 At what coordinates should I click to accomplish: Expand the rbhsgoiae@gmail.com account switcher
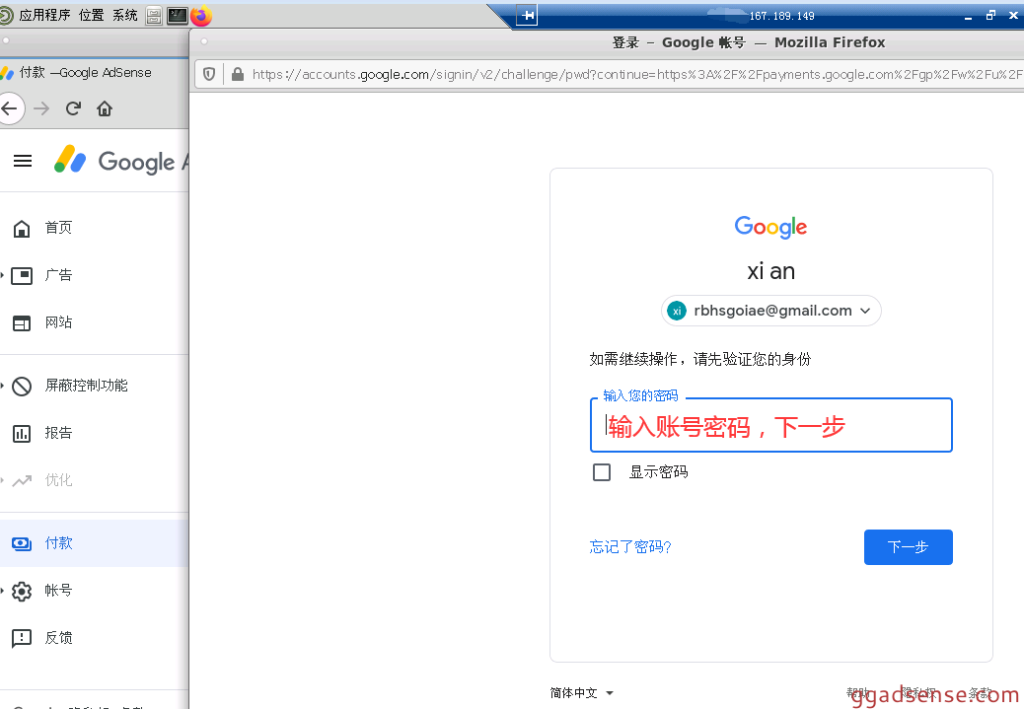point(771,311)
